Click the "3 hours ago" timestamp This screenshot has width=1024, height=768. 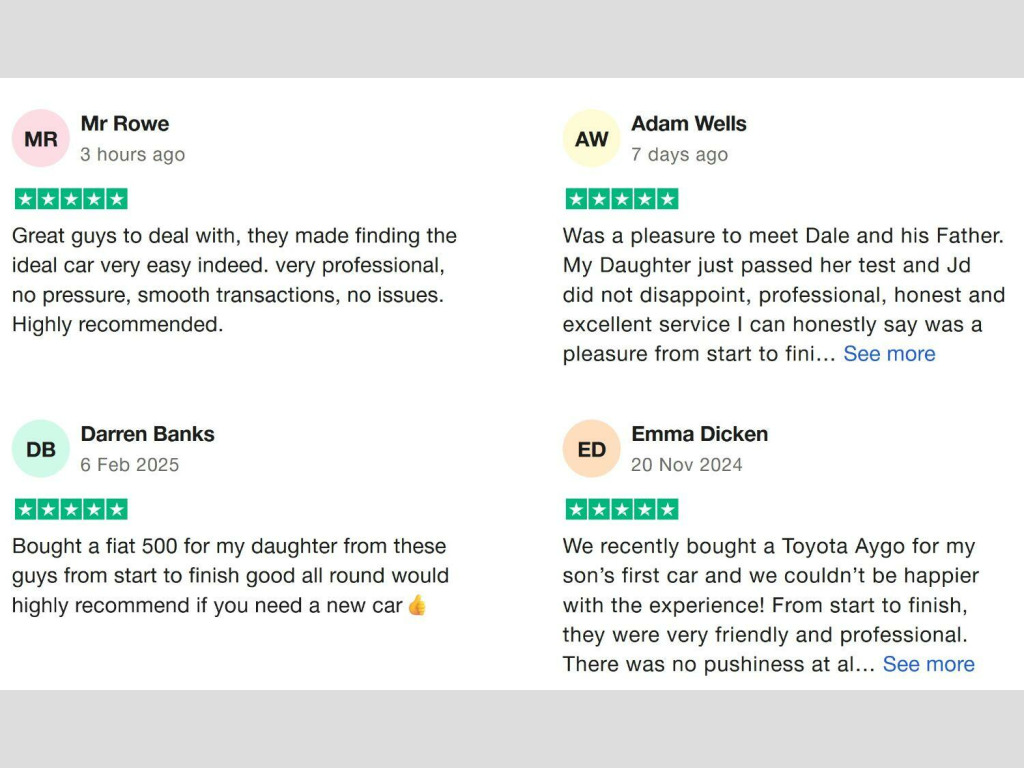click(x=133, y=155)
